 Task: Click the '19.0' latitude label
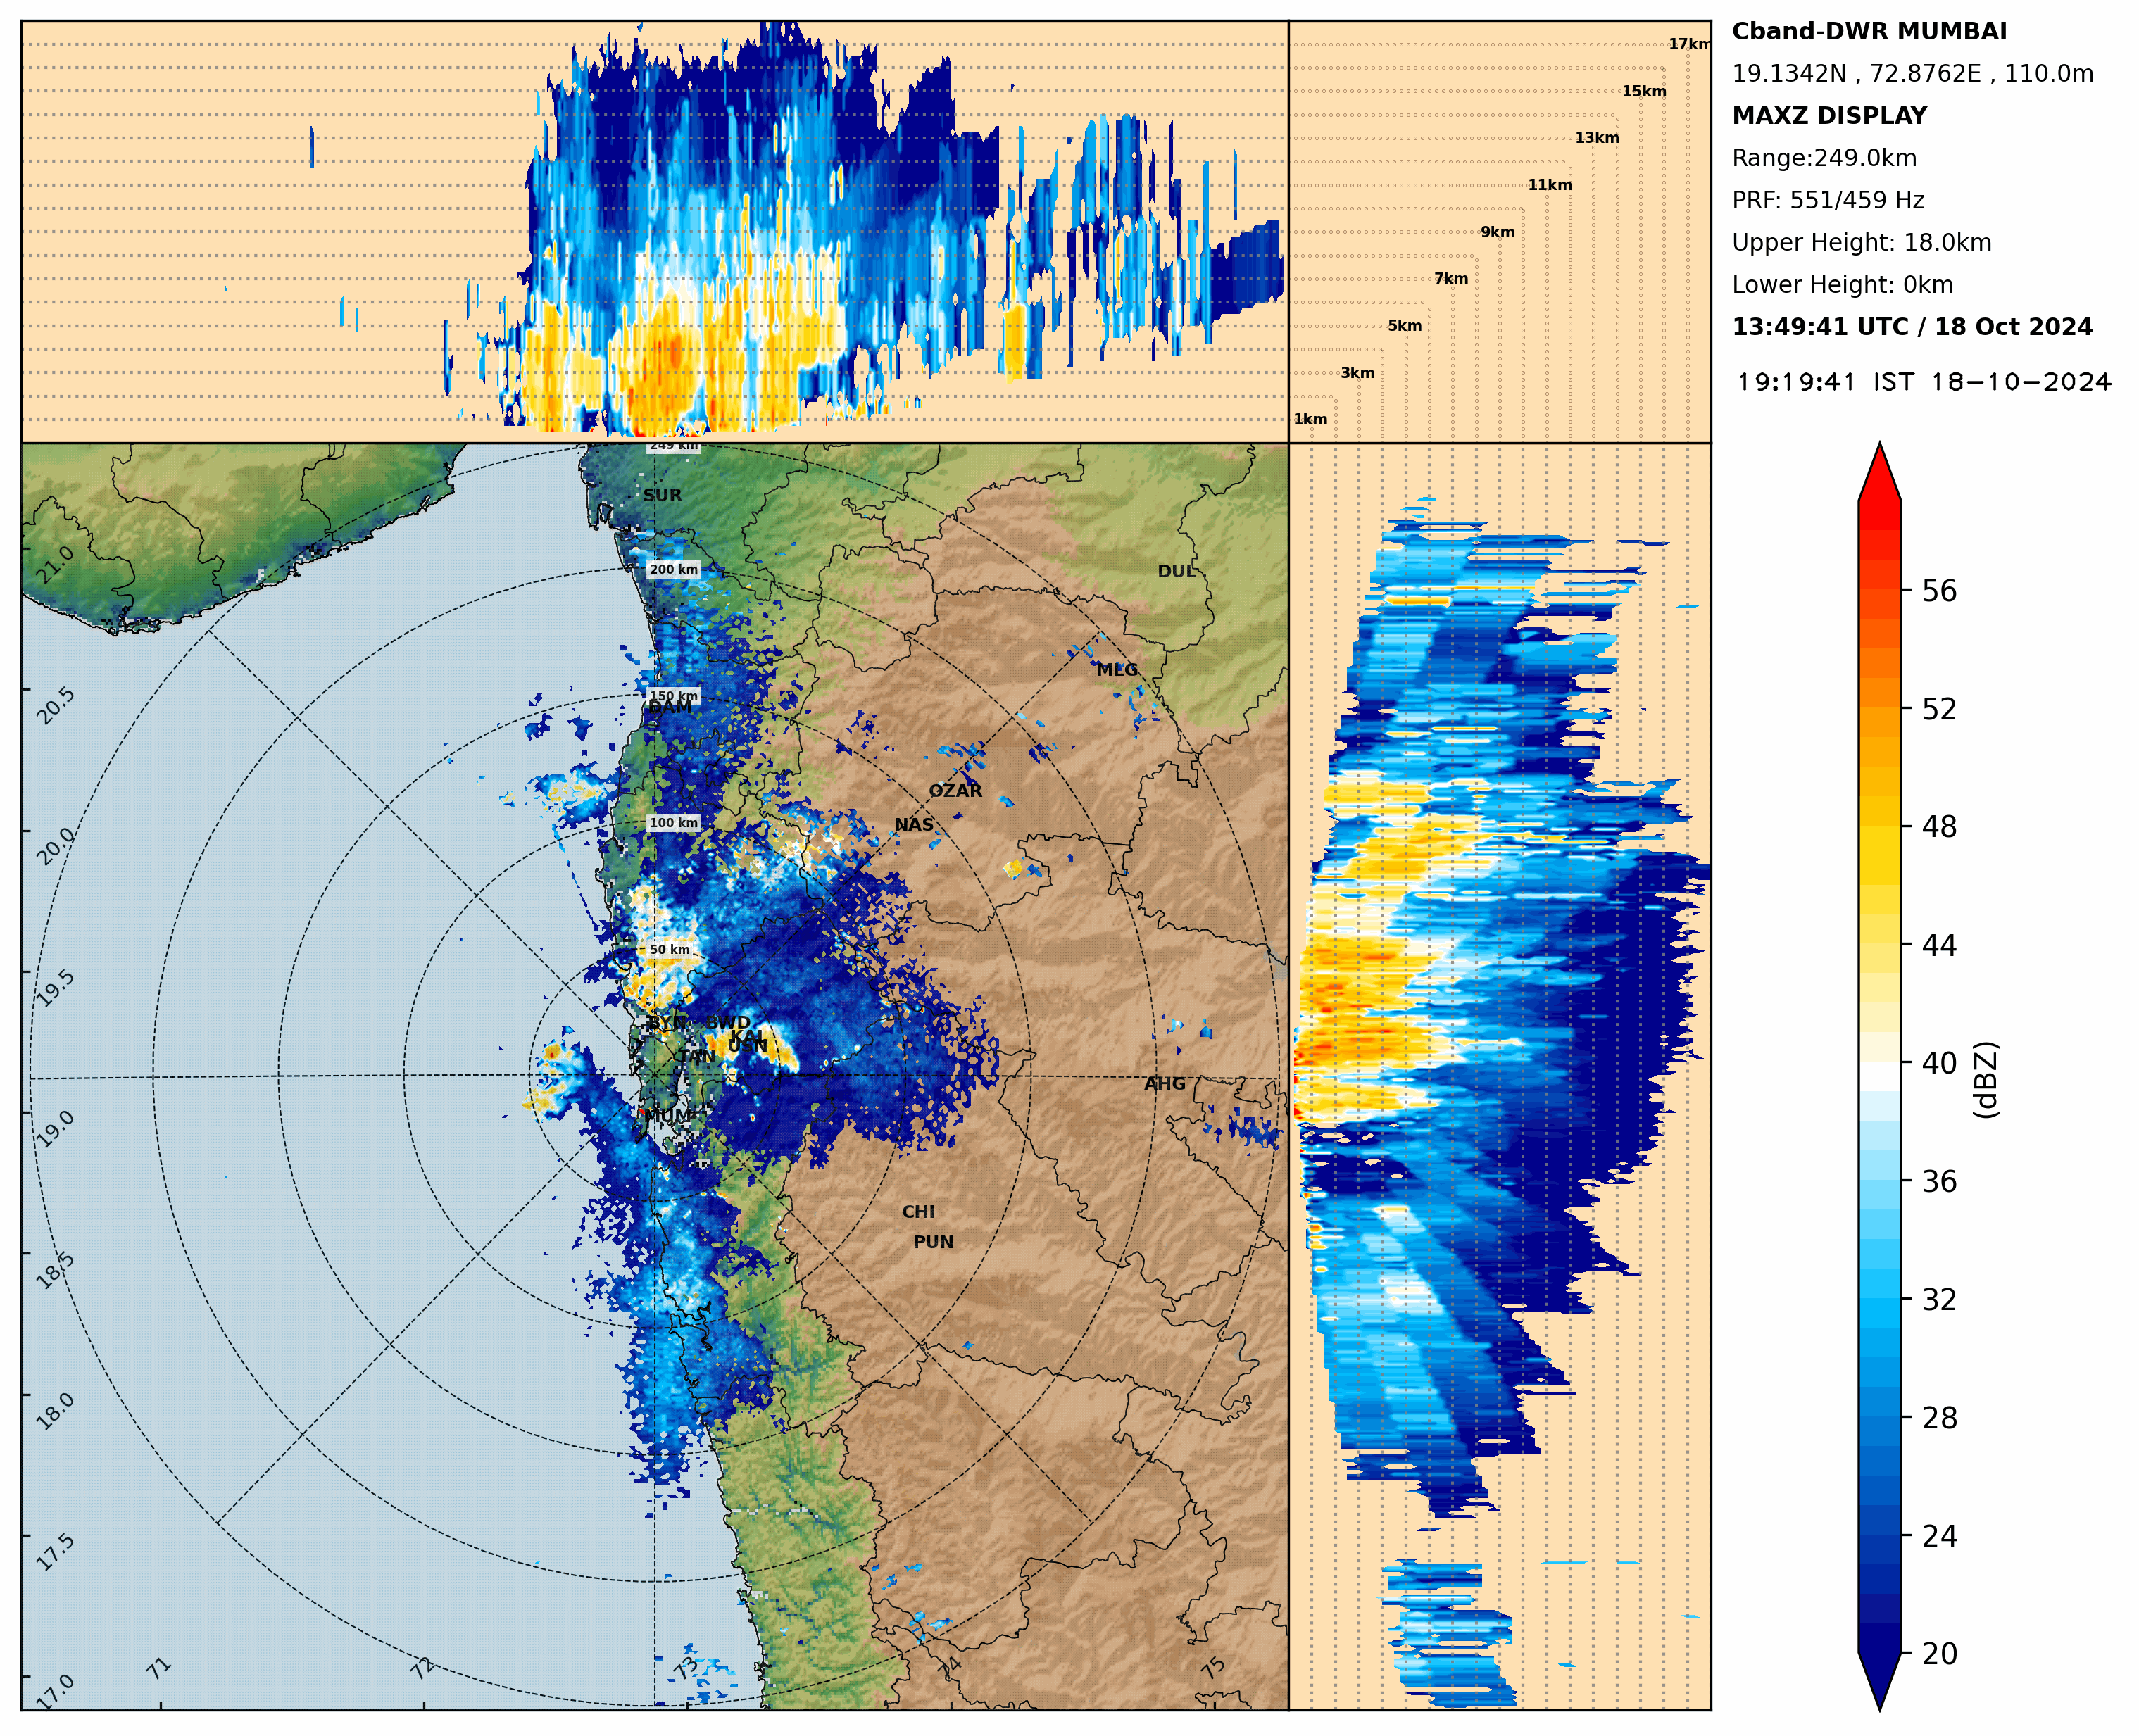(55, 1129)
